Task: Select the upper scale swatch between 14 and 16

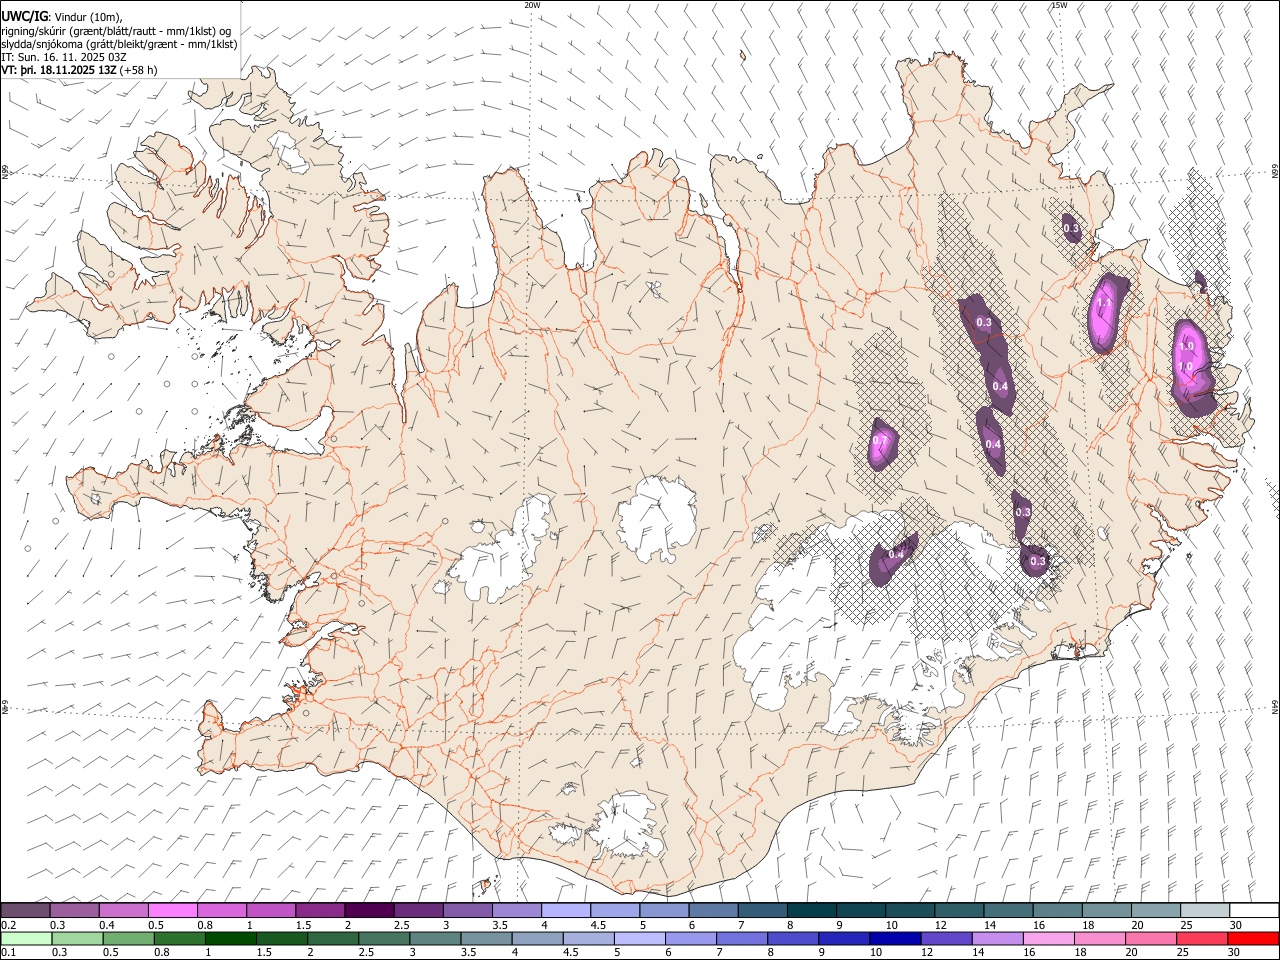Action: (x=1007, y=910)
